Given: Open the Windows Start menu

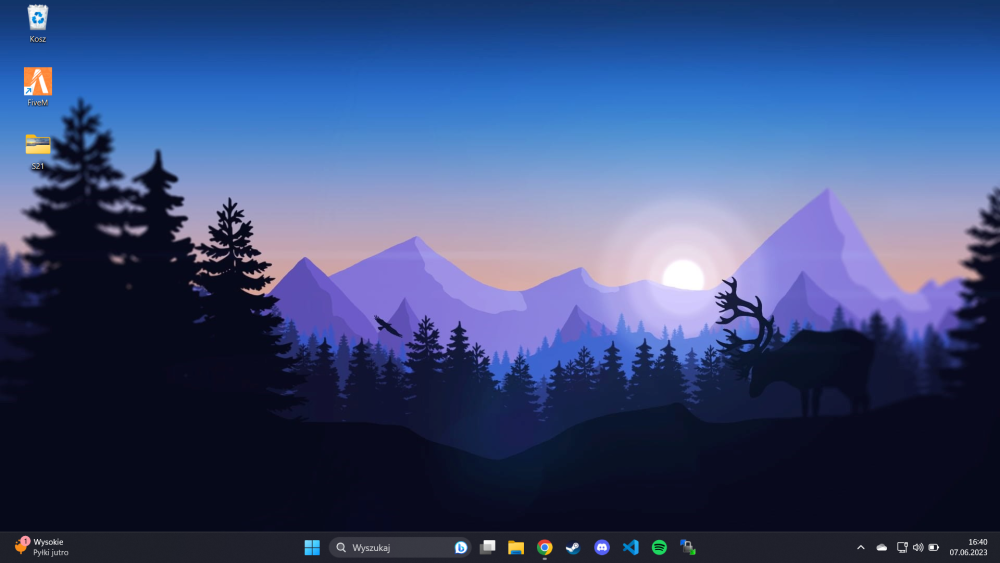Looking at the screenshot, I should coord(312,547).
